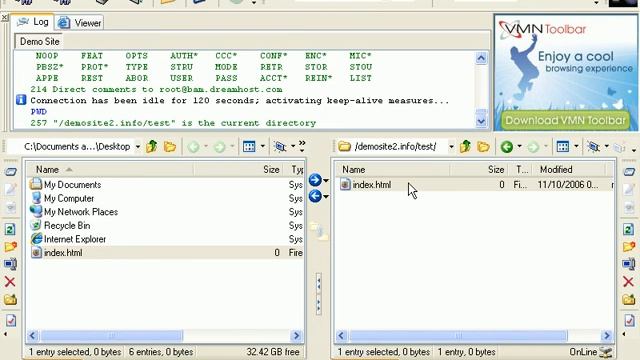Click the rename tag icon atop remote sidebar
The image size is (640, 360).
(x=629, y=171)
